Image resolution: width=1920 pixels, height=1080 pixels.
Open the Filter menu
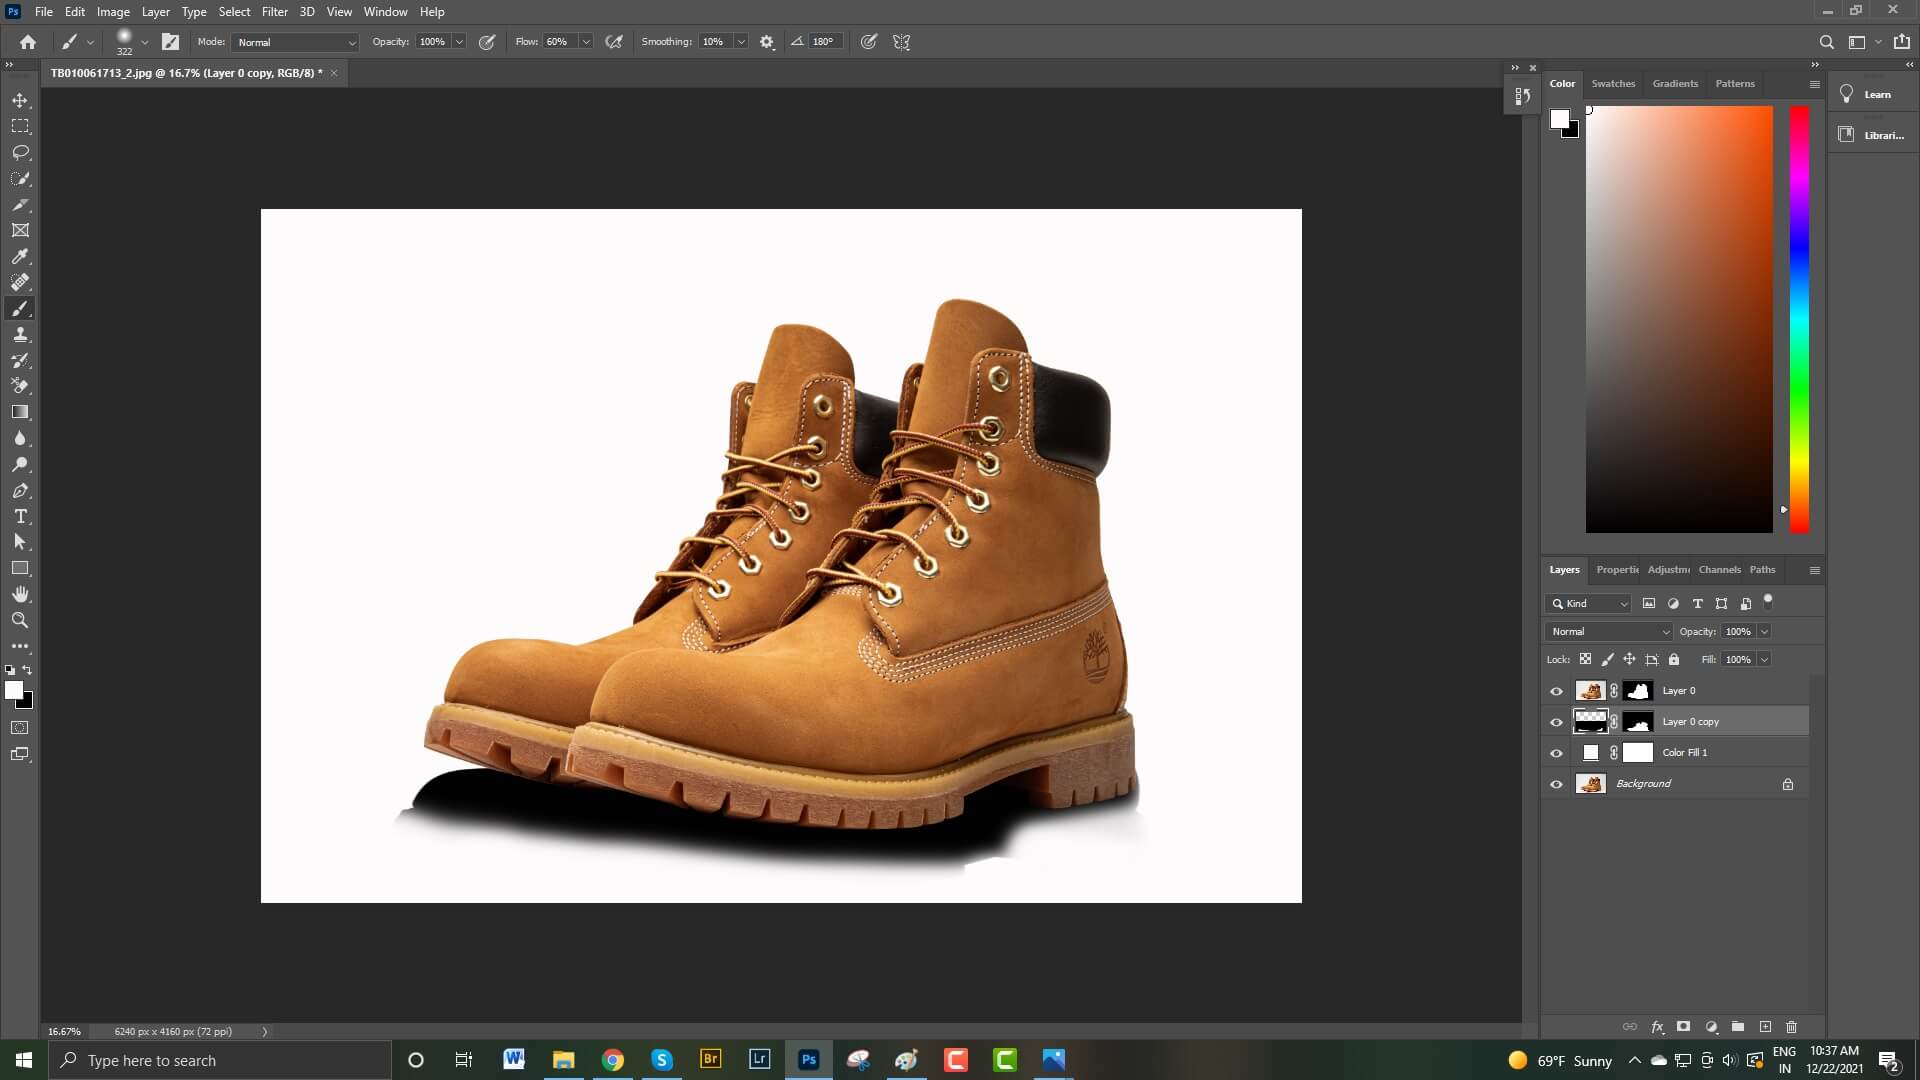point(274,12)
